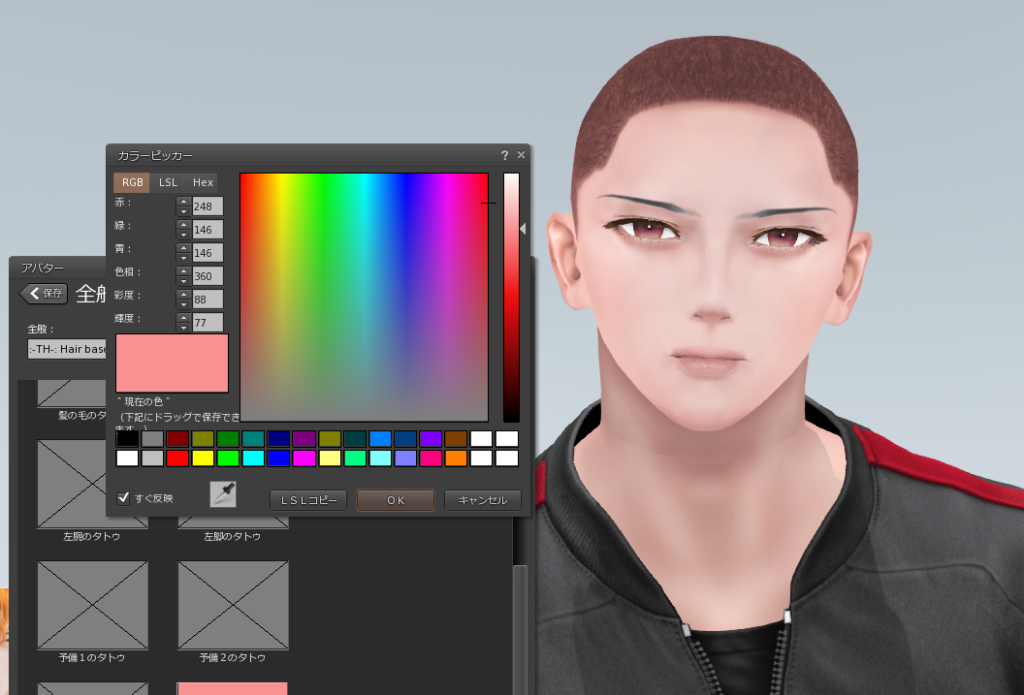Select the RGB tab
1024x695 pixels.
[132, 182]
